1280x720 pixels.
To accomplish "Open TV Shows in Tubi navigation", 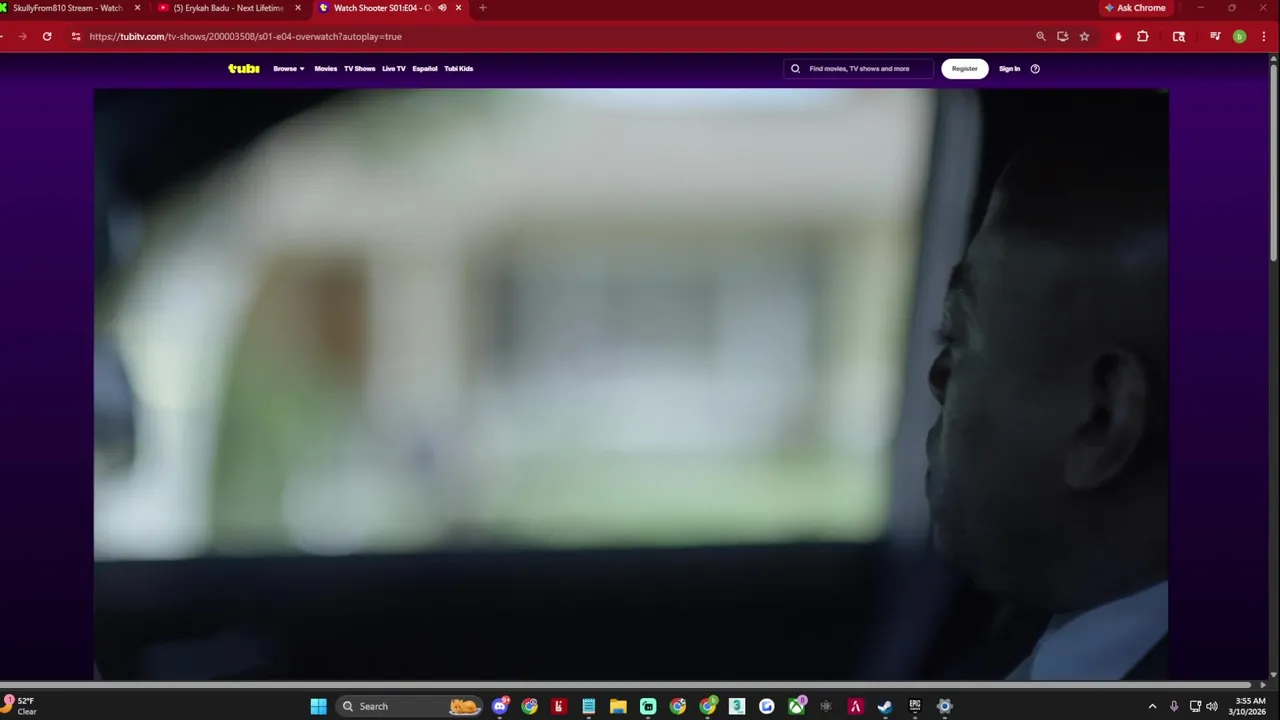I will tap(359, 68).
